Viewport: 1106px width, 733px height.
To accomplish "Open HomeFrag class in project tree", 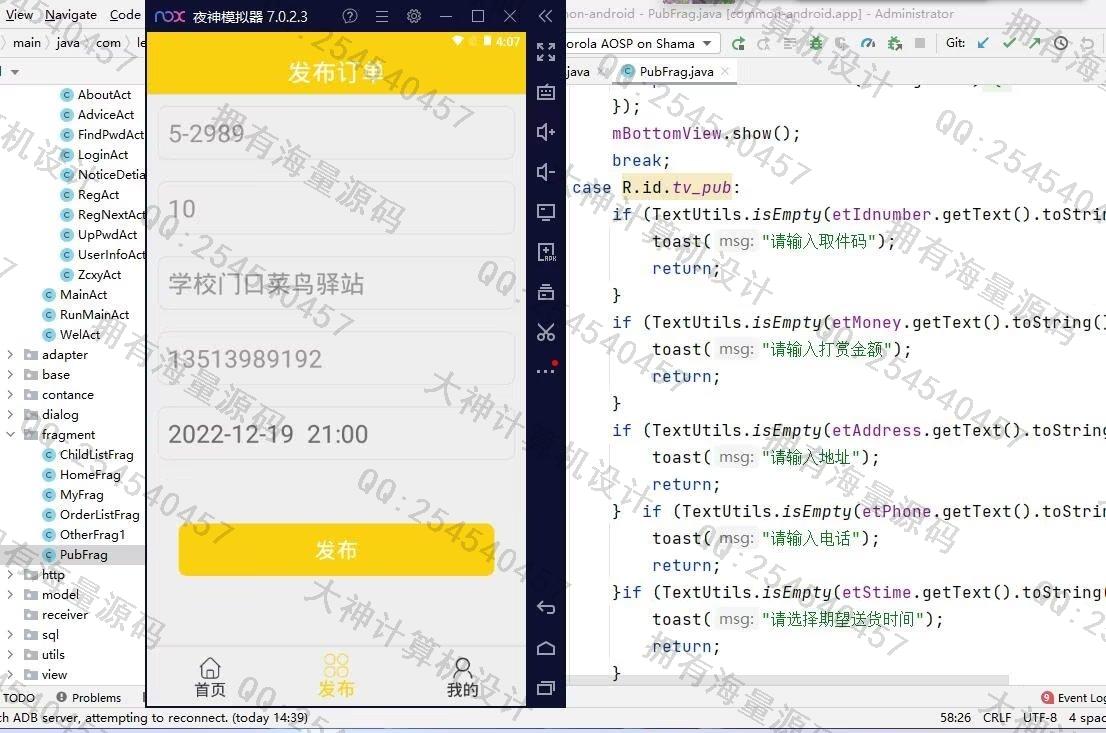I will tap(90, 475).
